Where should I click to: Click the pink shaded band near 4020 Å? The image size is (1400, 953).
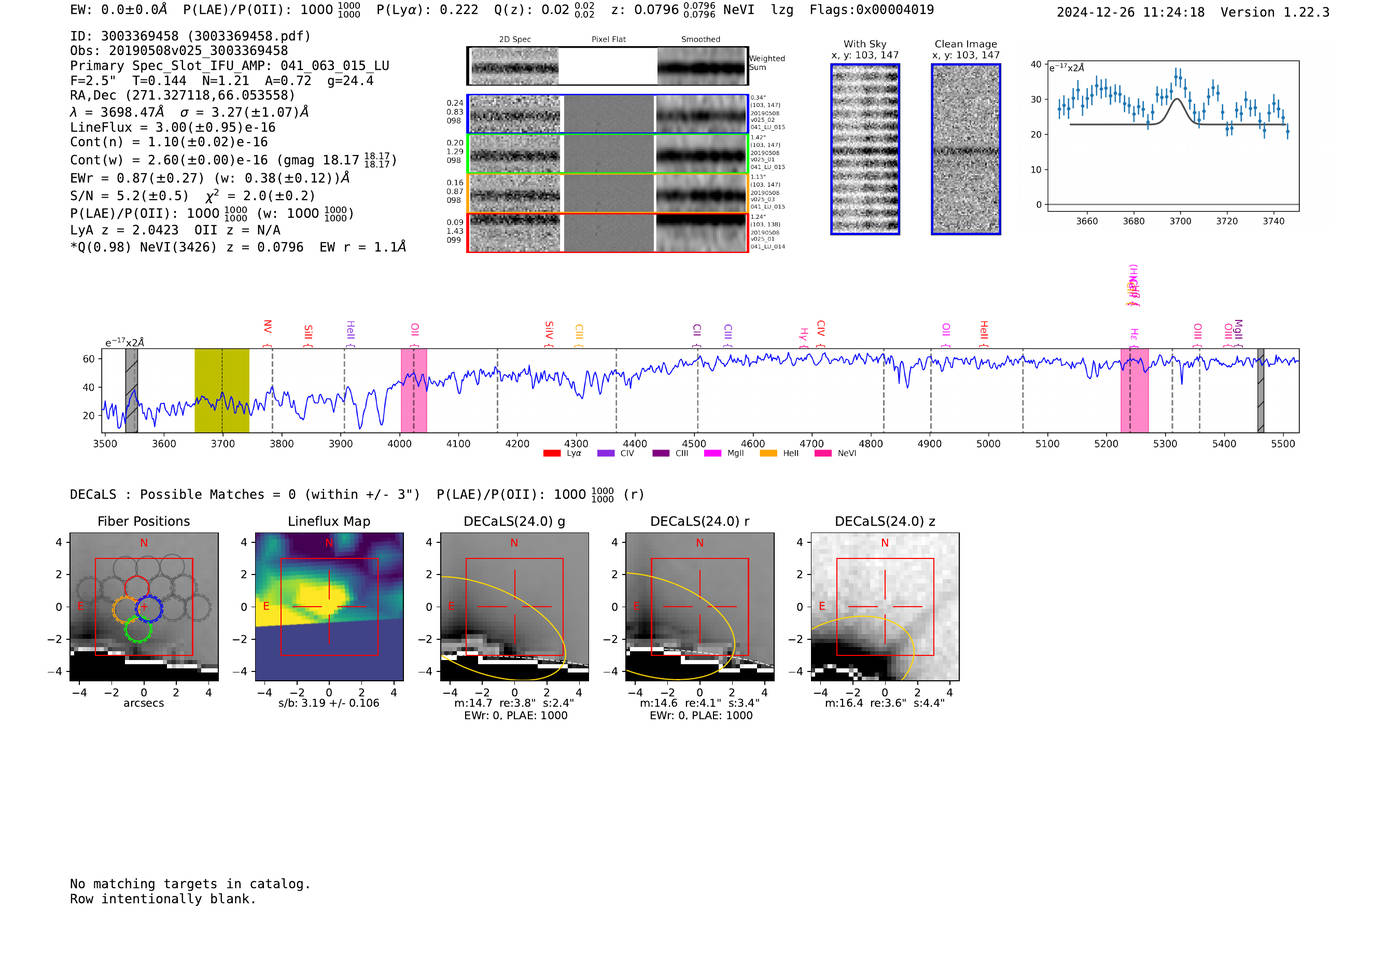coord(414,390)
